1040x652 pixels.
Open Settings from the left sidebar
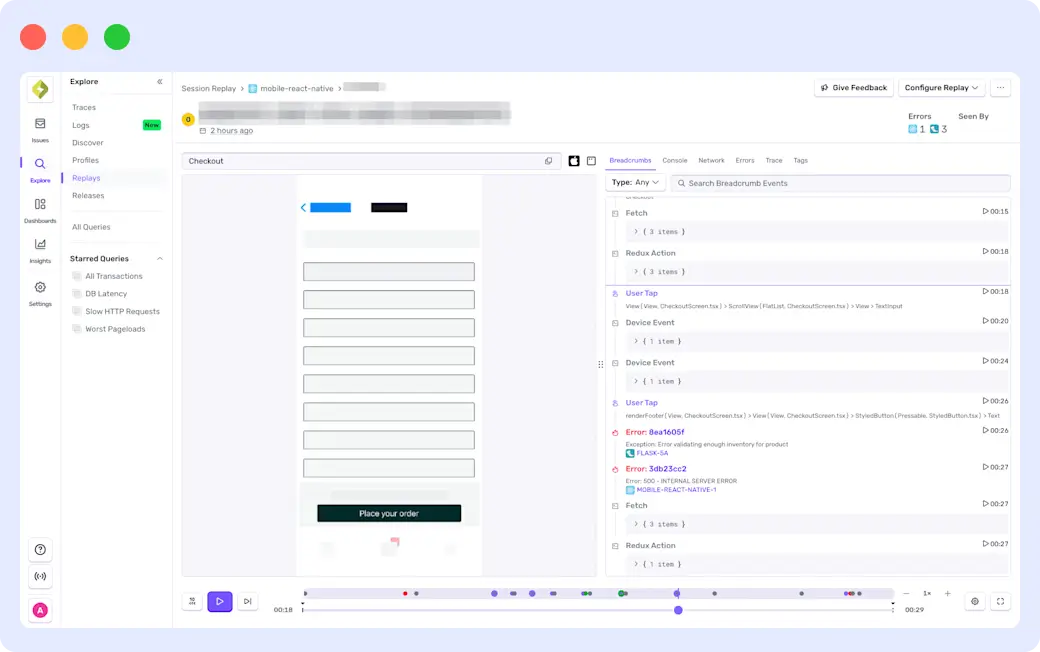[40, 289]
